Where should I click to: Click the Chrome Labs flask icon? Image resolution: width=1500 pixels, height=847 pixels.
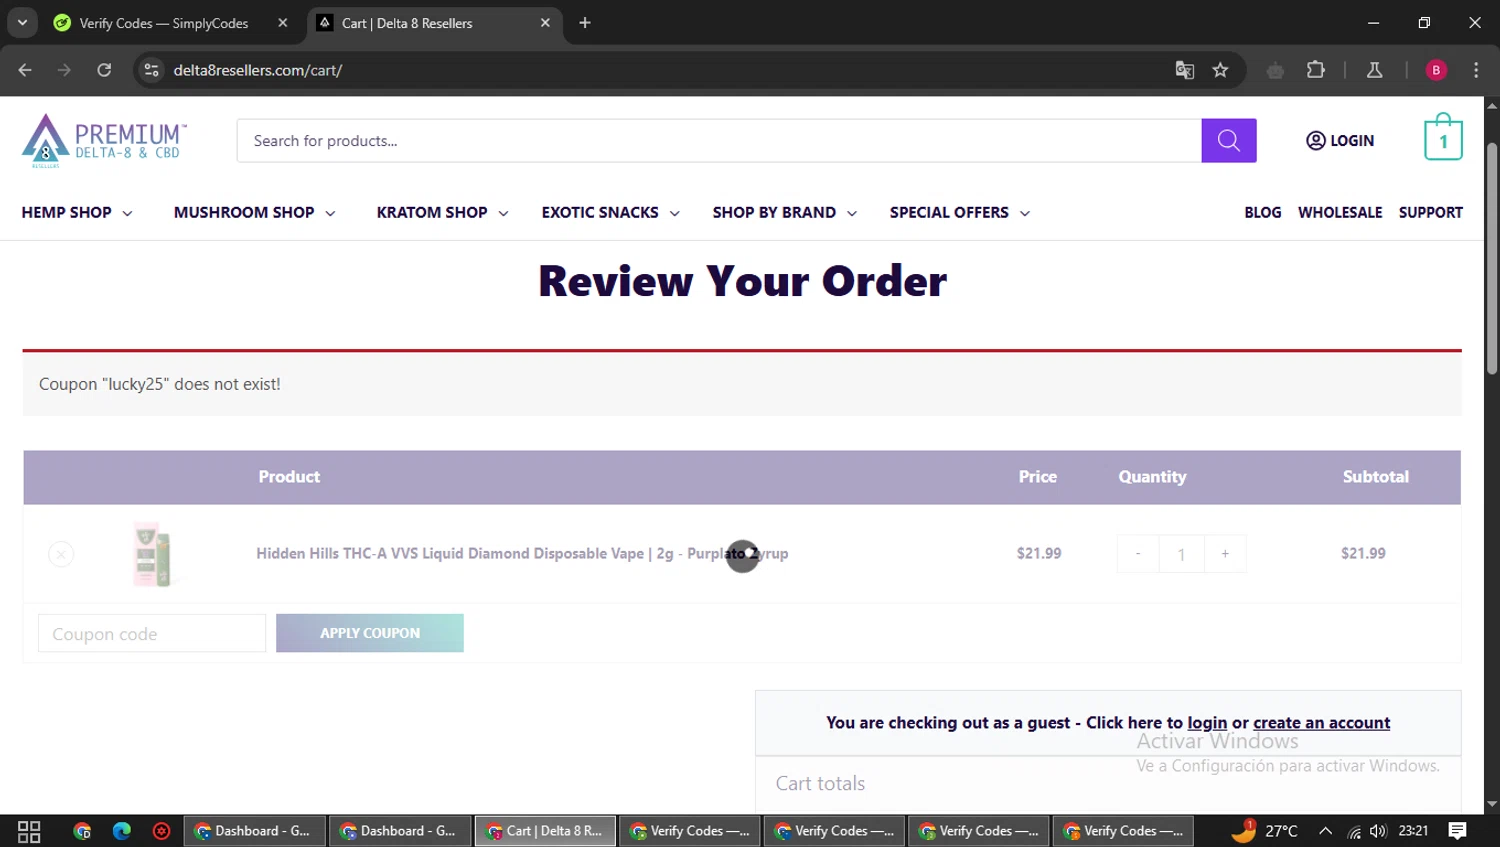[x=1375, y=70]
